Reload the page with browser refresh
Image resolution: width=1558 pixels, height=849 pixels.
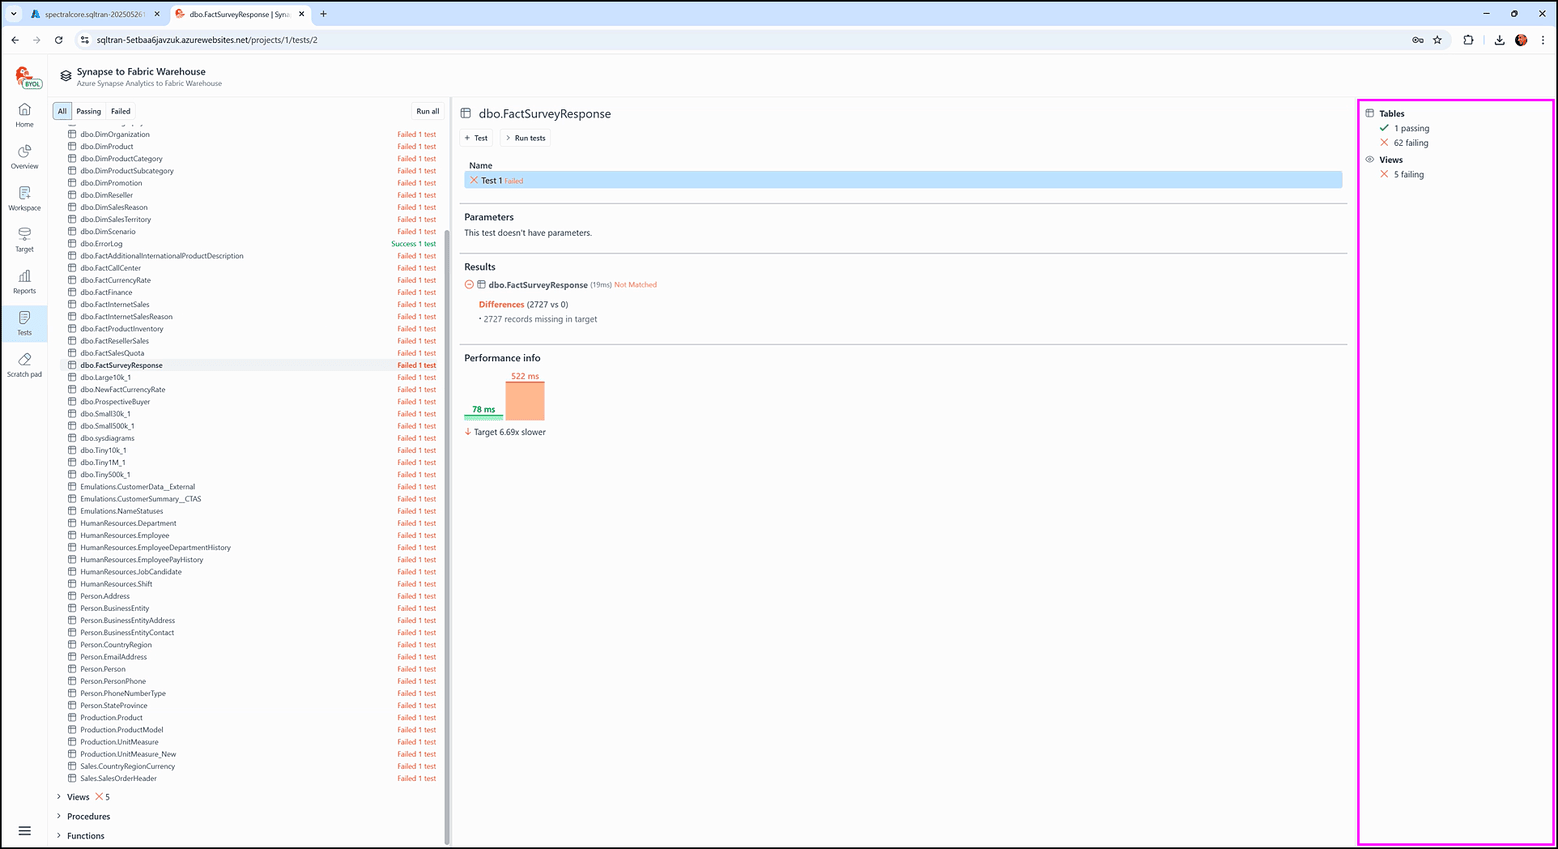click(59, 40)
